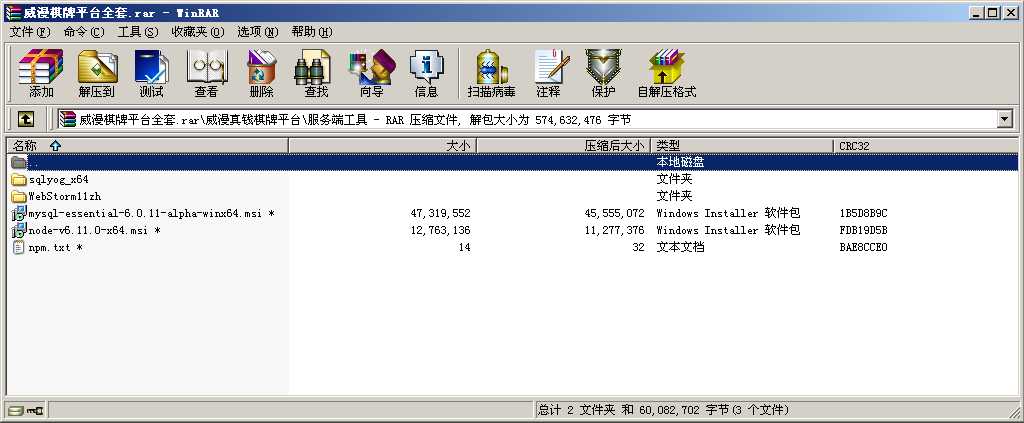Sort by the 名称 column header
1024x423 pixels.
point(148,146)
